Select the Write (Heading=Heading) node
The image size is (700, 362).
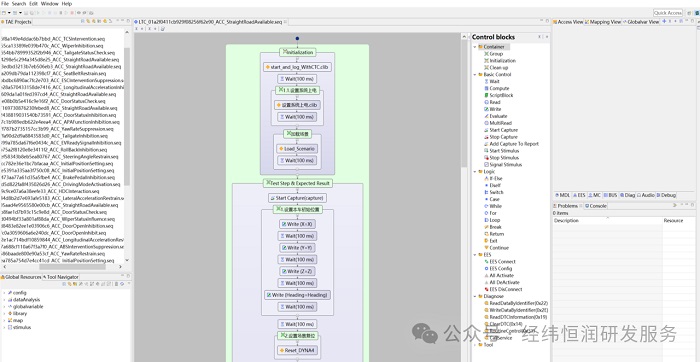tap(297, 295)
